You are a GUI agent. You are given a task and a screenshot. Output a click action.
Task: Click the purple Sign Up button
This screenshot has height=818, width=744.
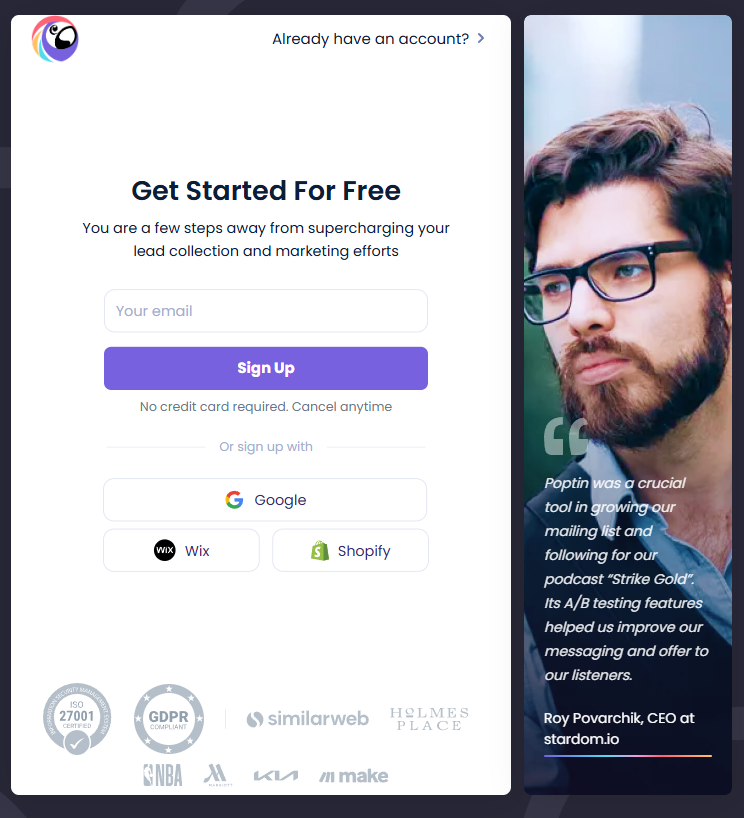(x=266, y=368)
